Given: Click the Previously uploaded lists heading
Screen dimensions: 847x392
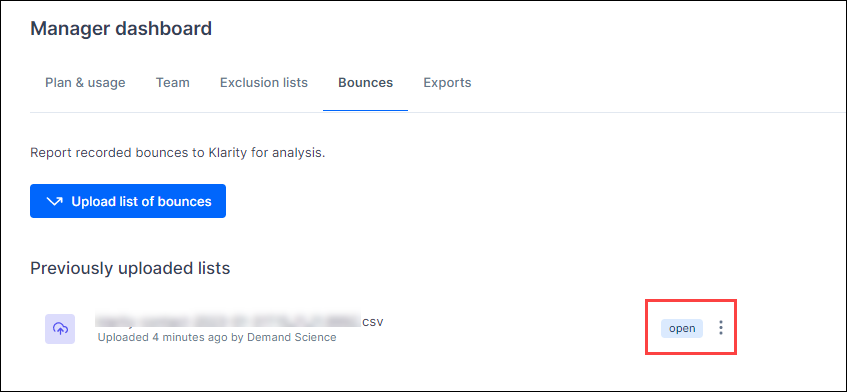Looking at the screenshot, I should 130,268.
